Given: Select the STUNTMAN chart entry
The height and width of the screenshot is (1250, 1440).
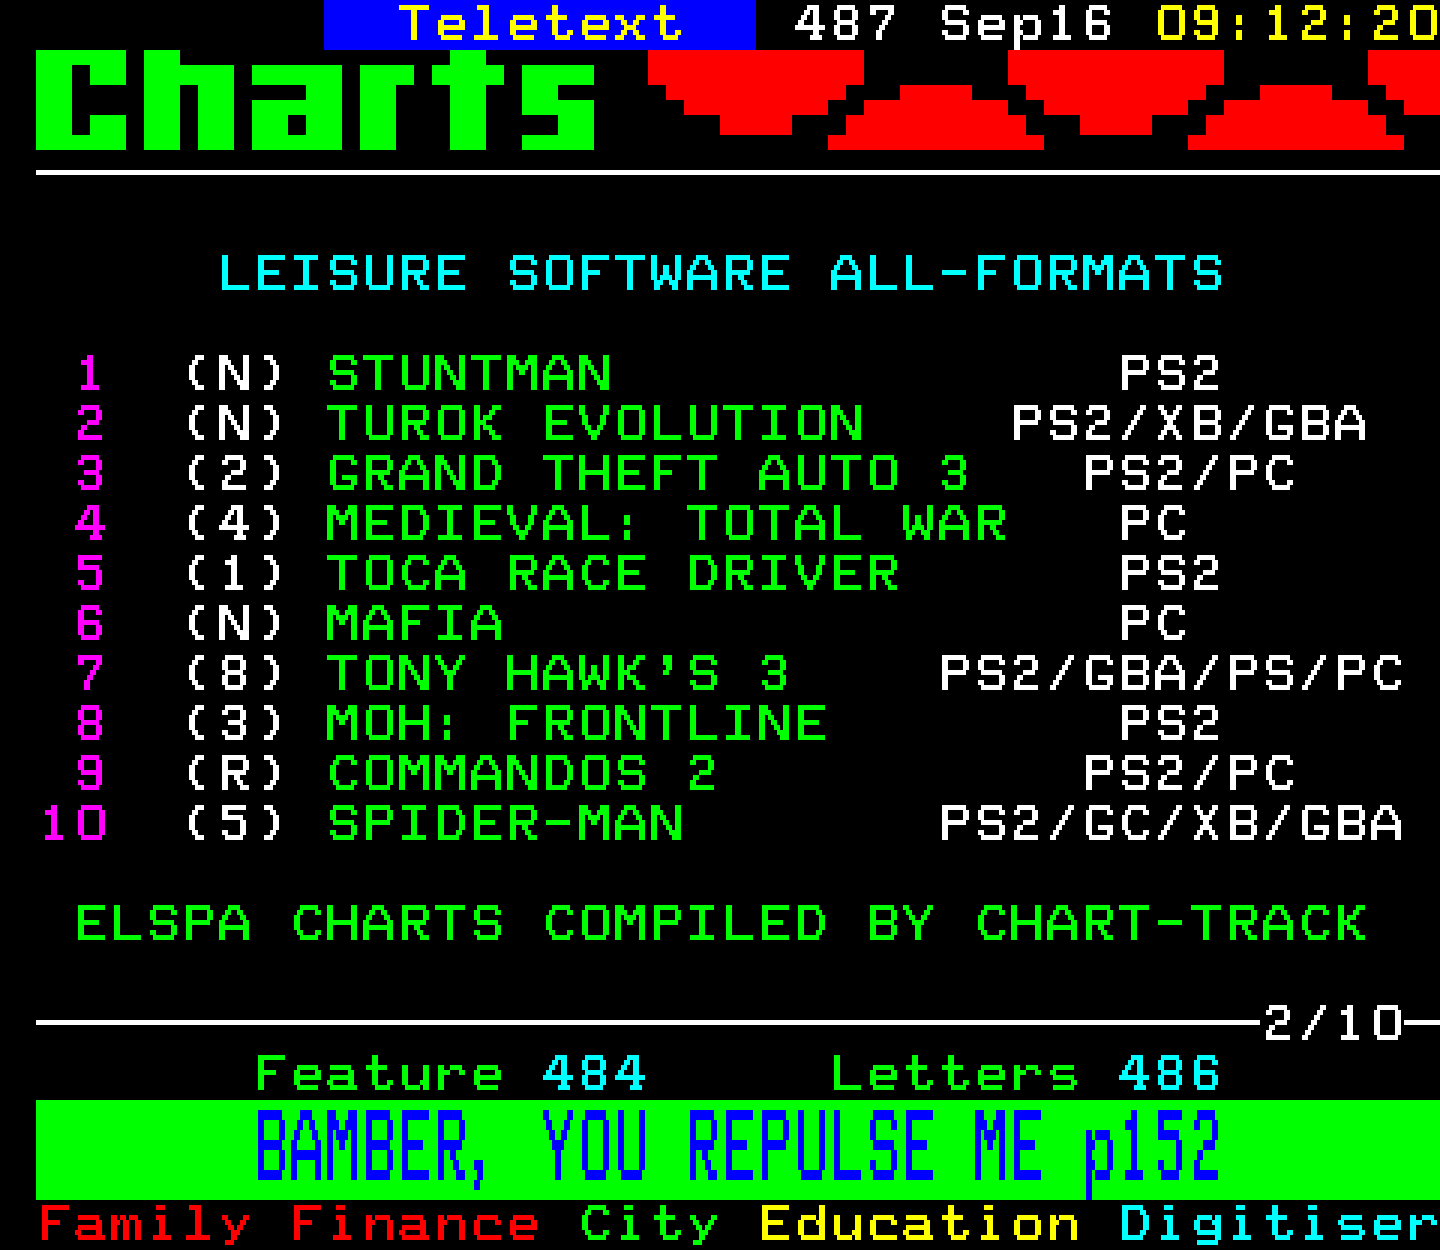Looking at the screenshot, I should click(469, 374).
